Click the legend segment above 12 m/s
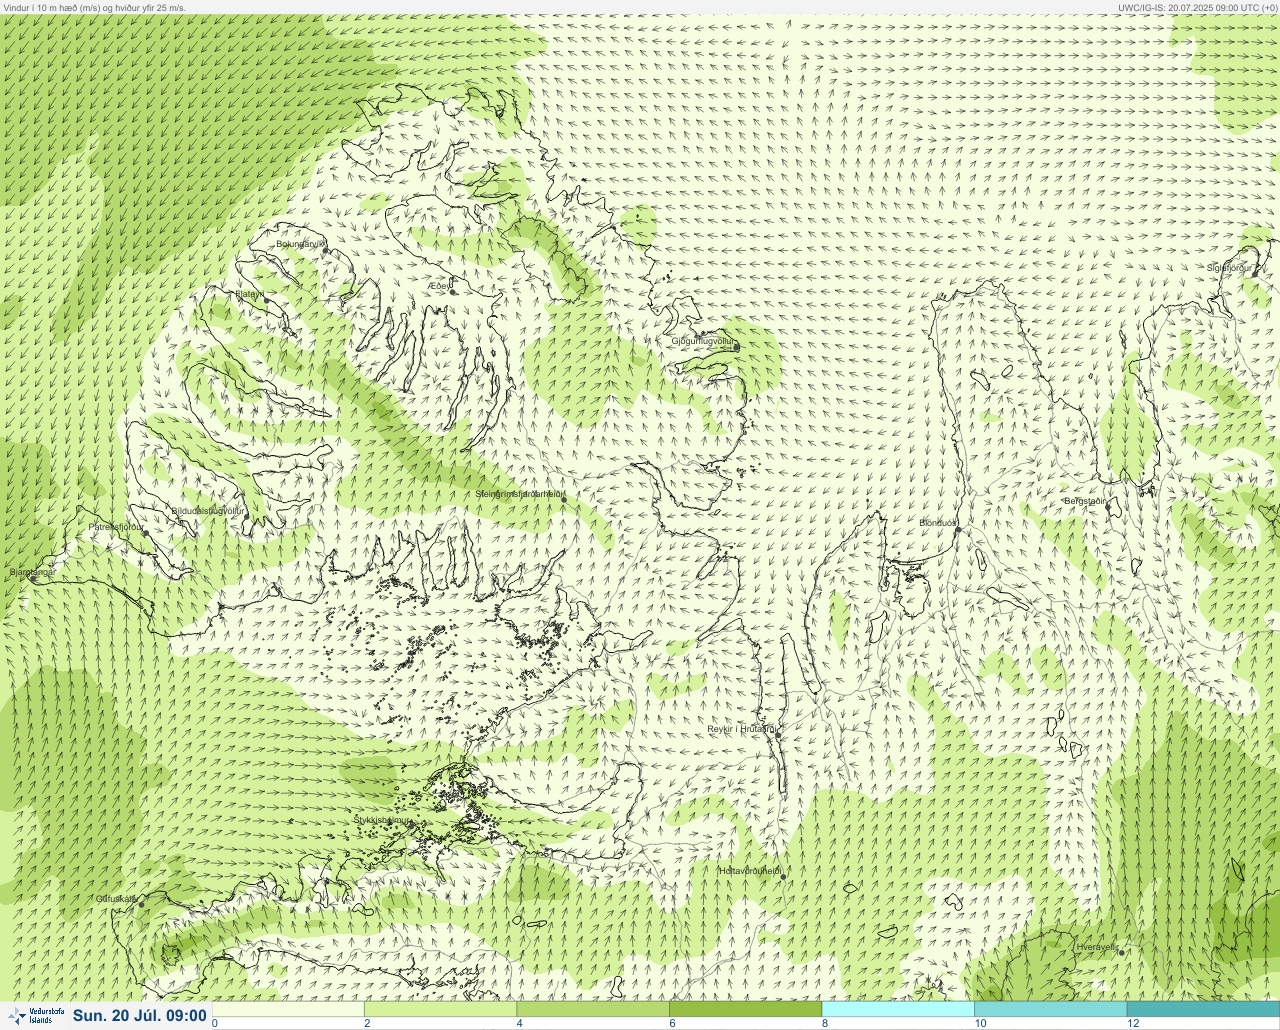The width and height of the screenshot is (1280, 1030). pos(1203,1009)
